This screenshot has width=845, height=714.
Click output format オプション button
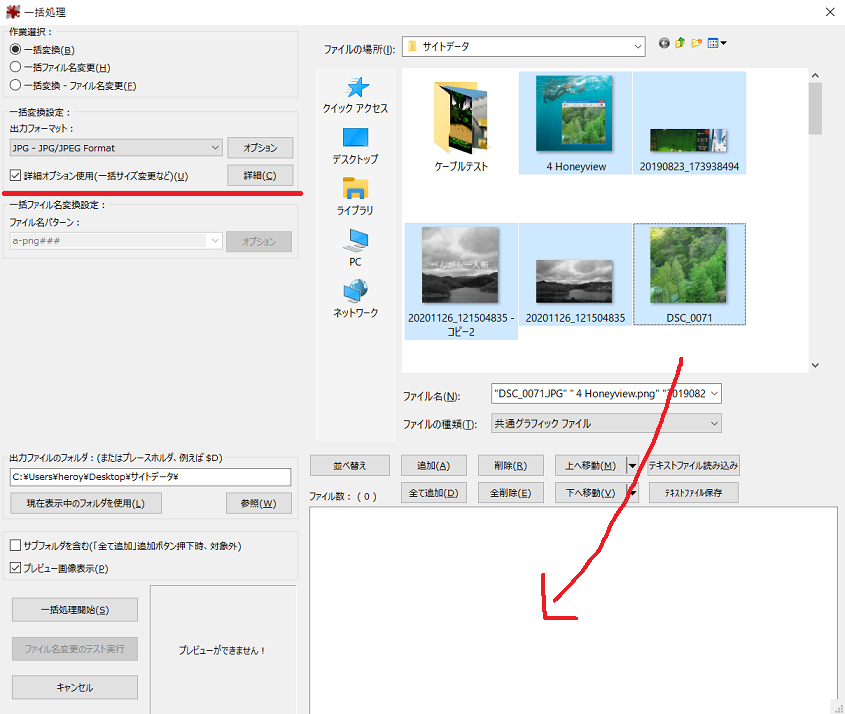[260, 148]
